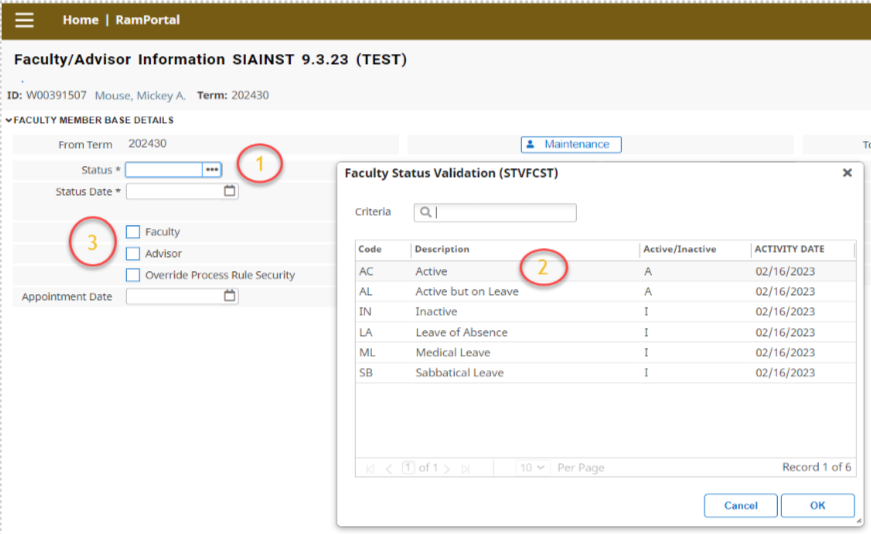Click the ID value W00391507
Image resolution: width=871 pixels, height=534 pixels.
click(56, 95)
